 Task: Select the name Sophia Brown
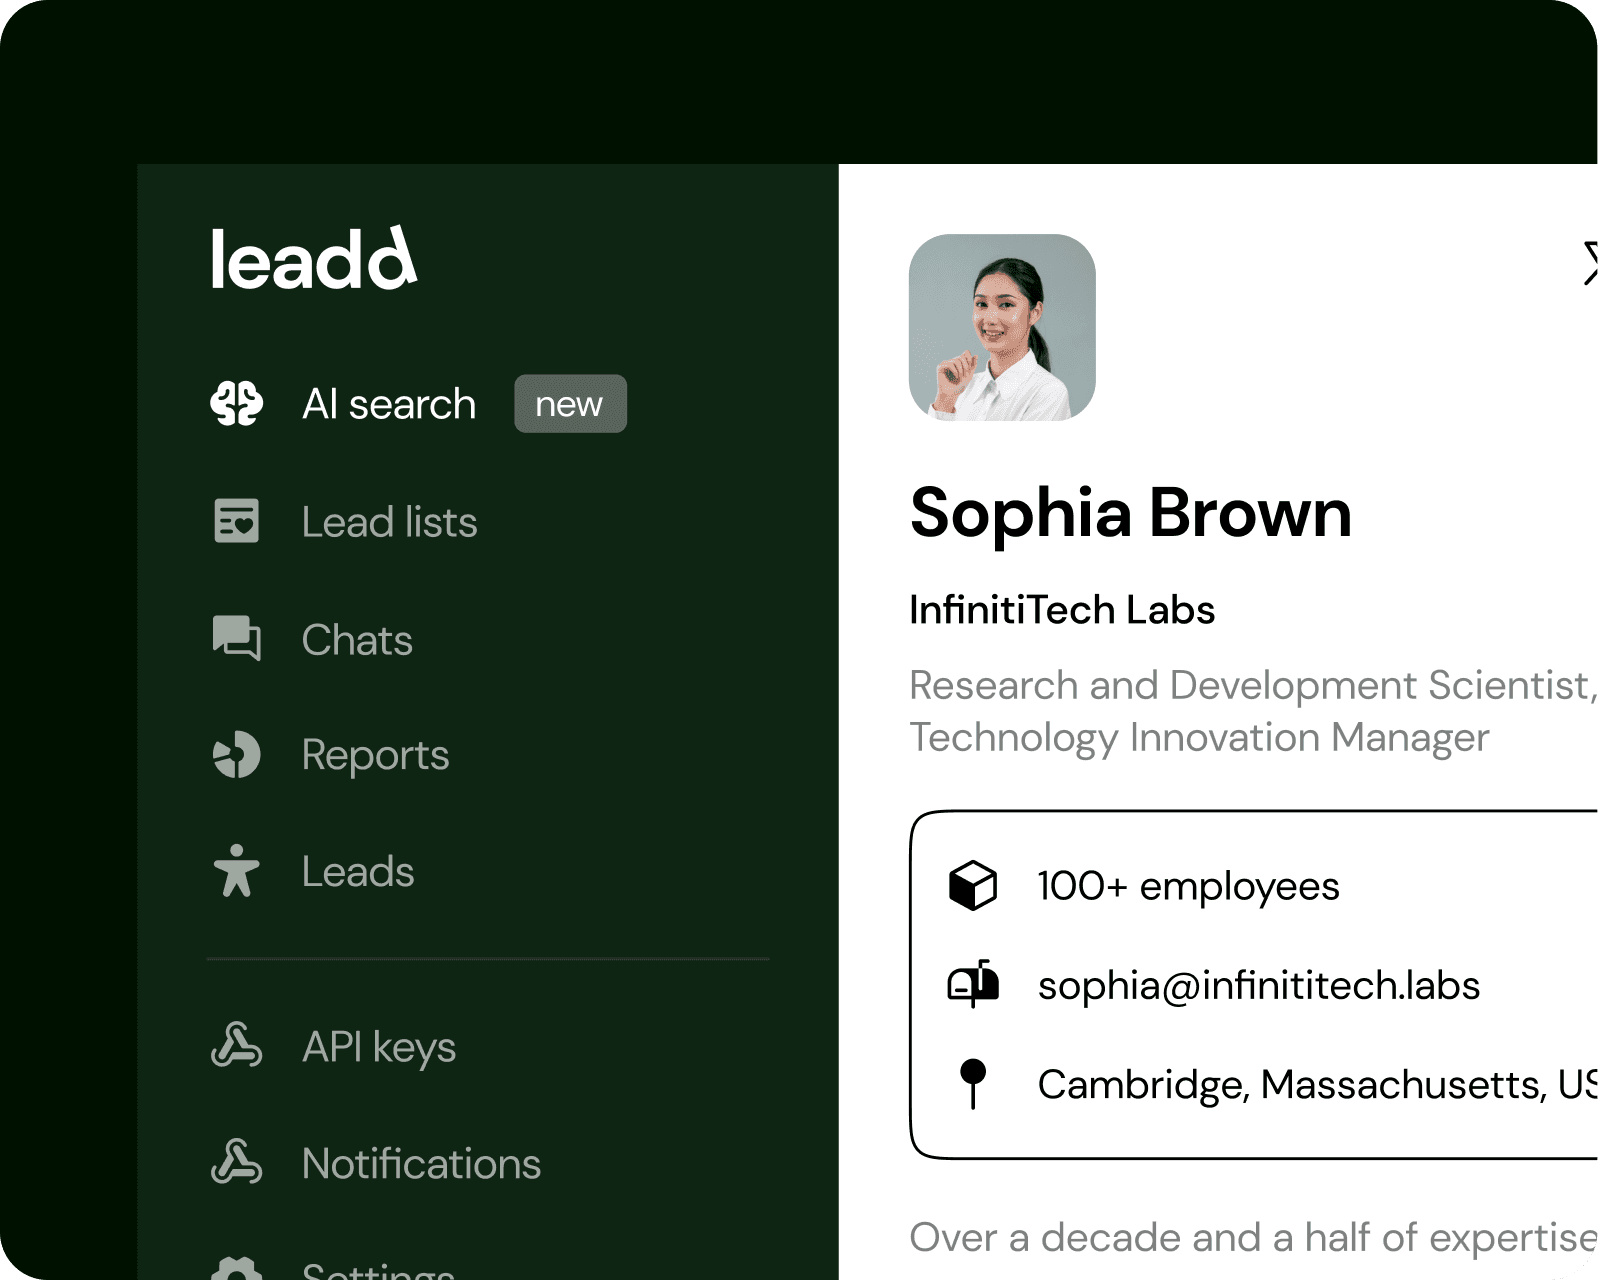(x=1131, y=513)
